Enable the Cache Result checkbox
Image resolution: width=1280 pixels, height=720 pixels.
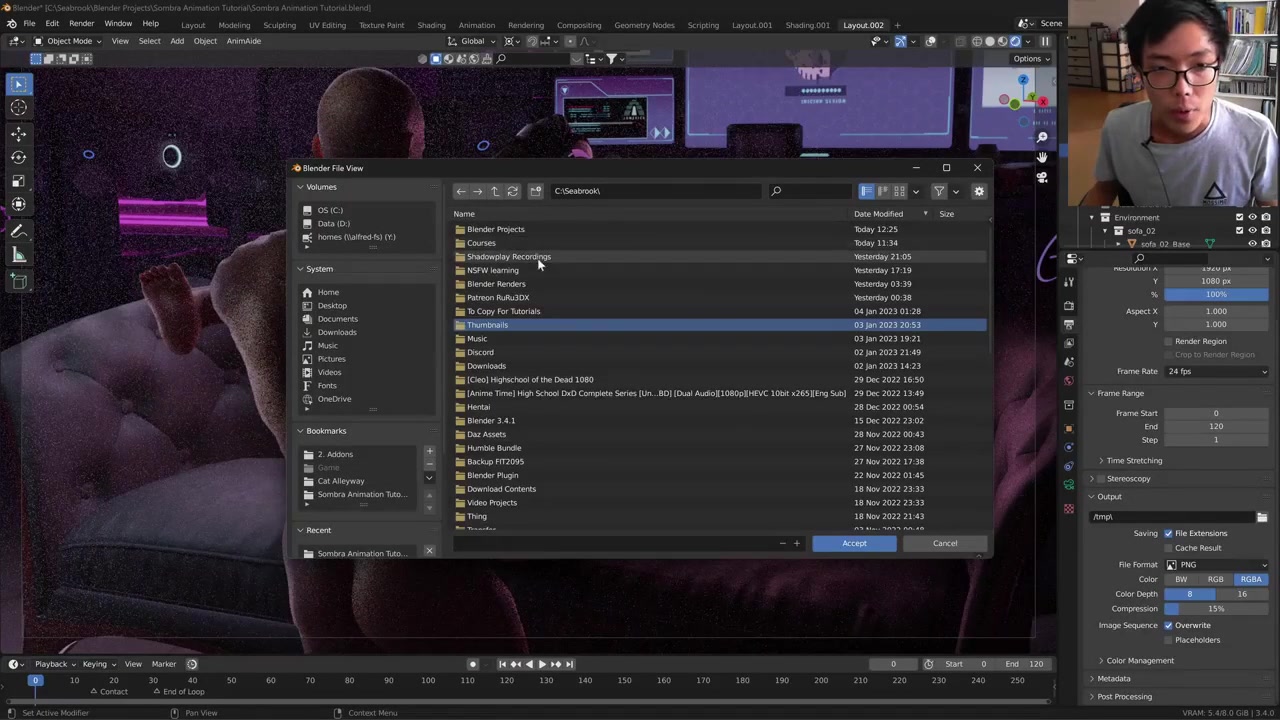pyautogui.click(x=1168, y=548)
